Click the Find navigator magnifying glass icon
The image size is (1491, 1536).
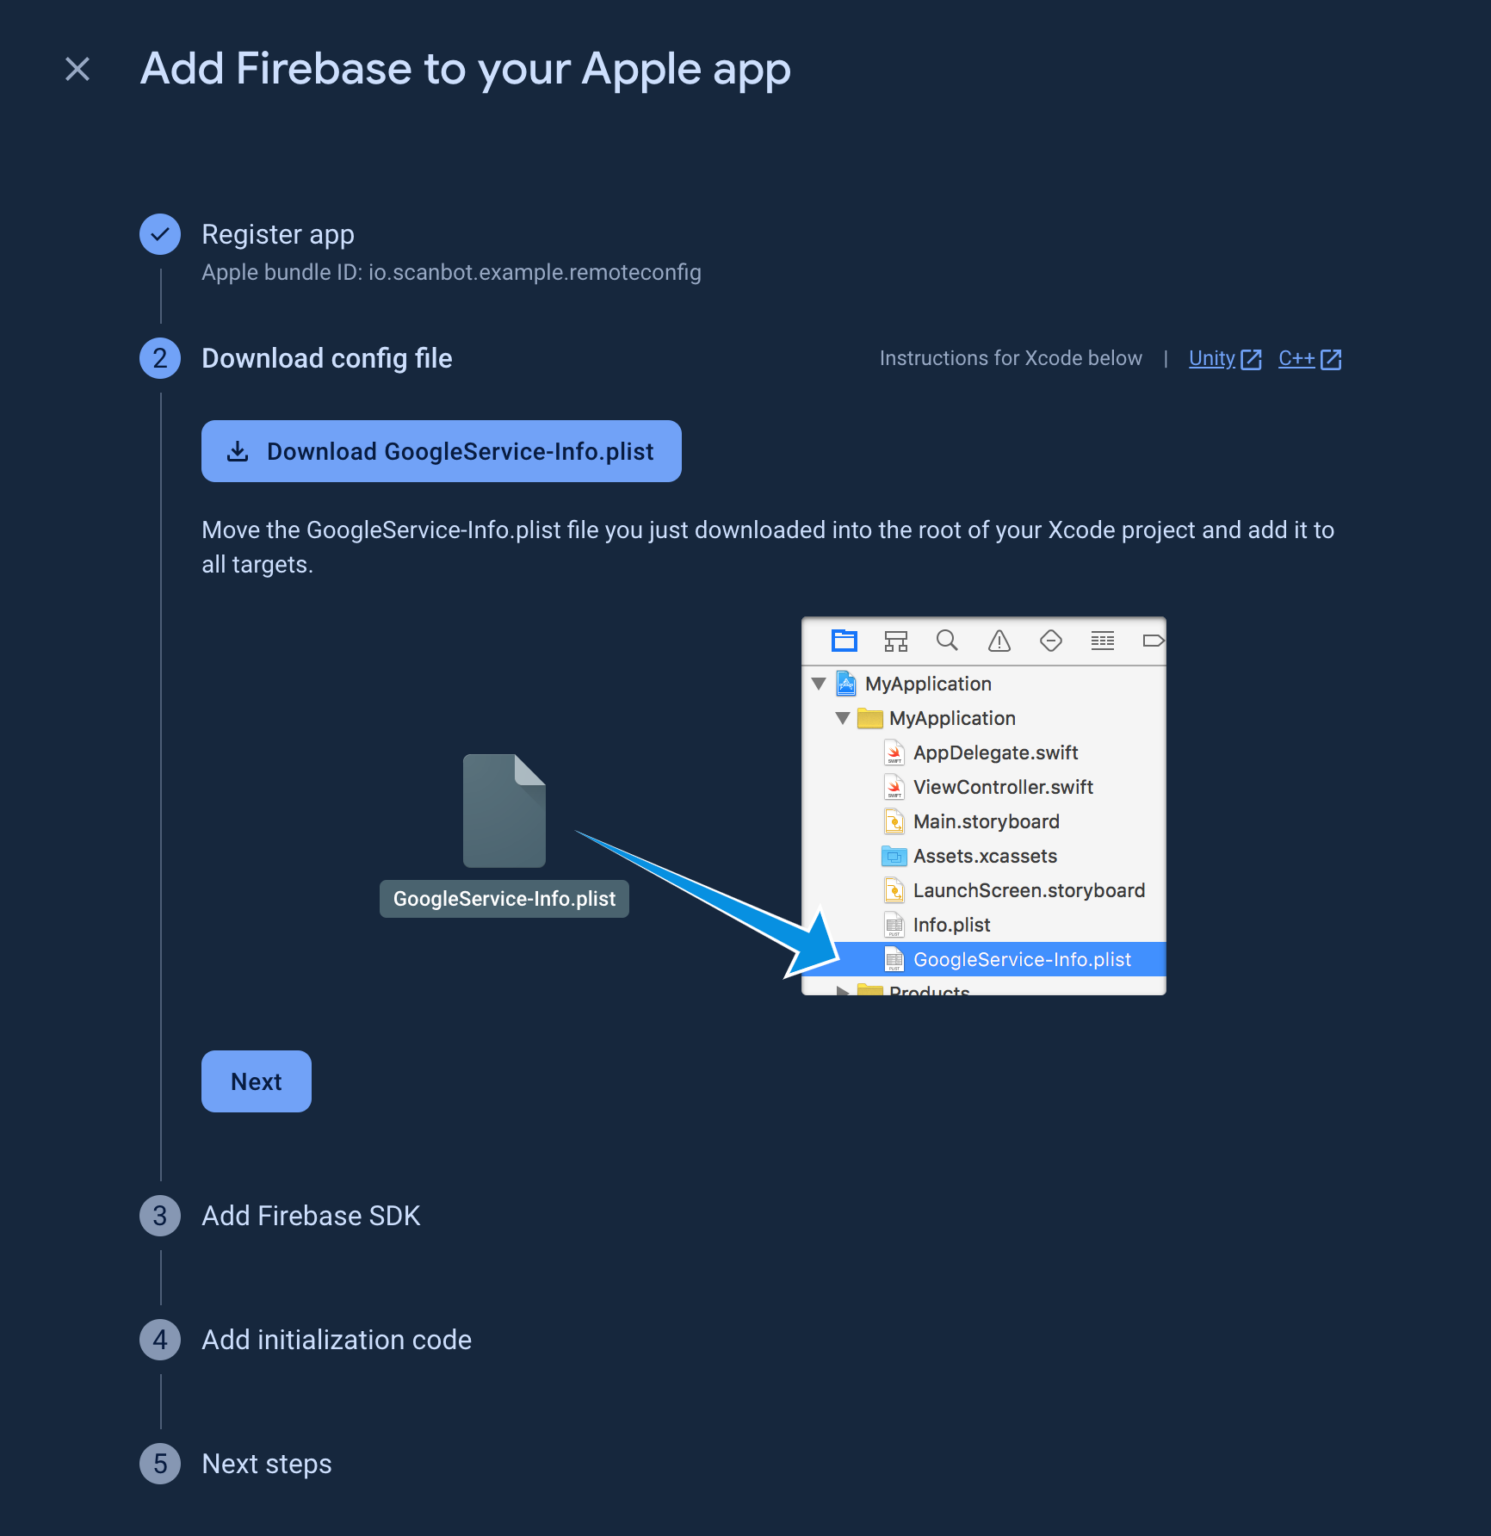coord(947,640)
